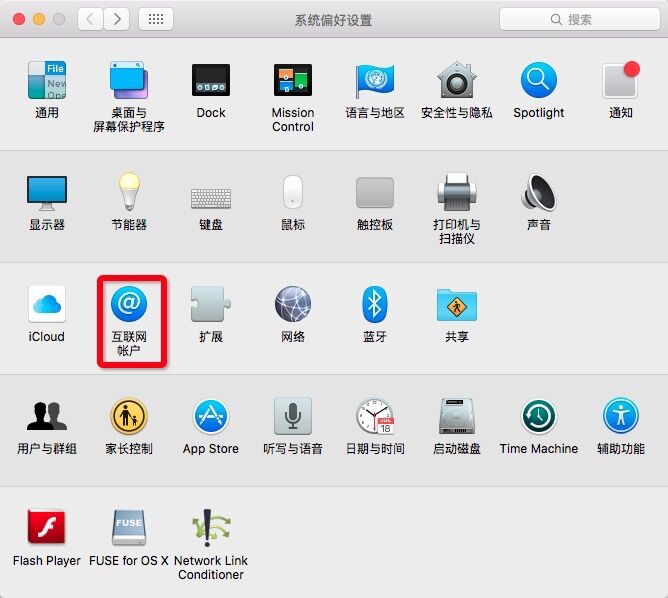Viewport: 668px width, 598px height.
Task: Click the show-all grid button
Action: (156, 19)
